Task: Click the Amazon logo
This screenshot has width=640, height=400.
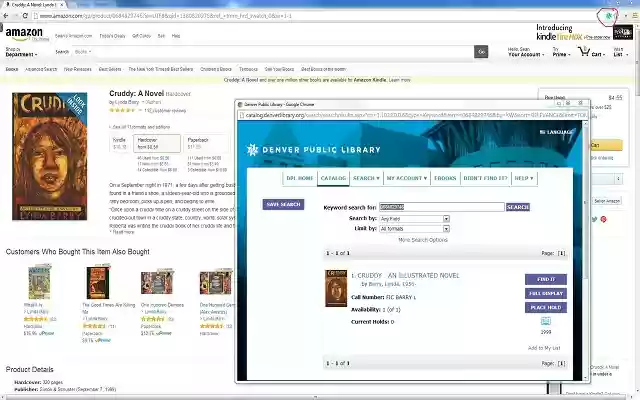Action: point(24,34)
